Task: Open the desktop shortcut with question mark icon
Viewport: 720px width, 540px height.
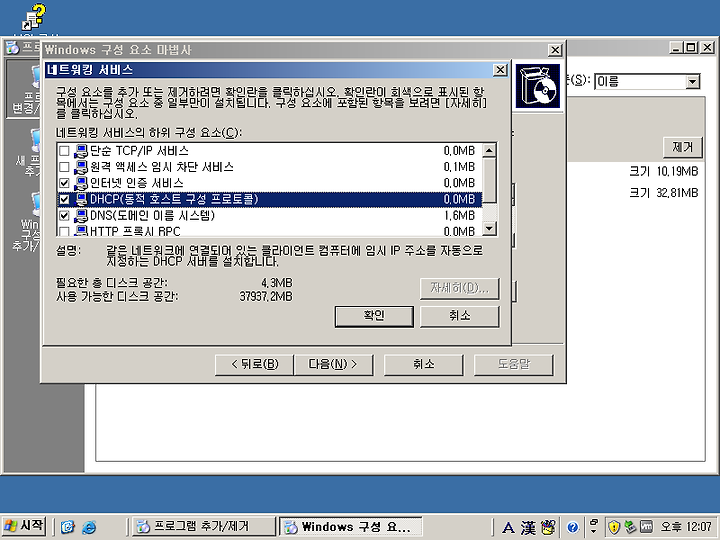Action: [x=34, y=17]
